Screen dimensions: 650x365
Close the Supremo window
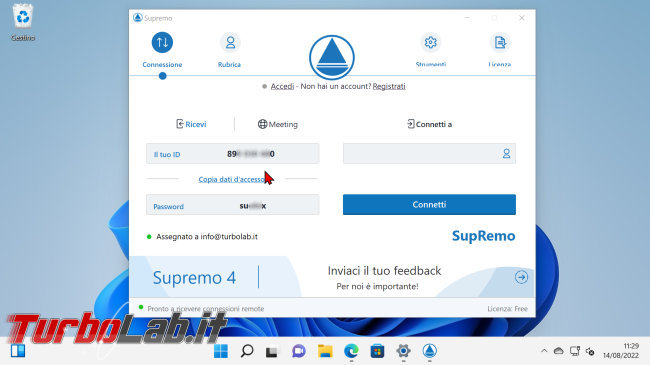[x=521, y=18]
